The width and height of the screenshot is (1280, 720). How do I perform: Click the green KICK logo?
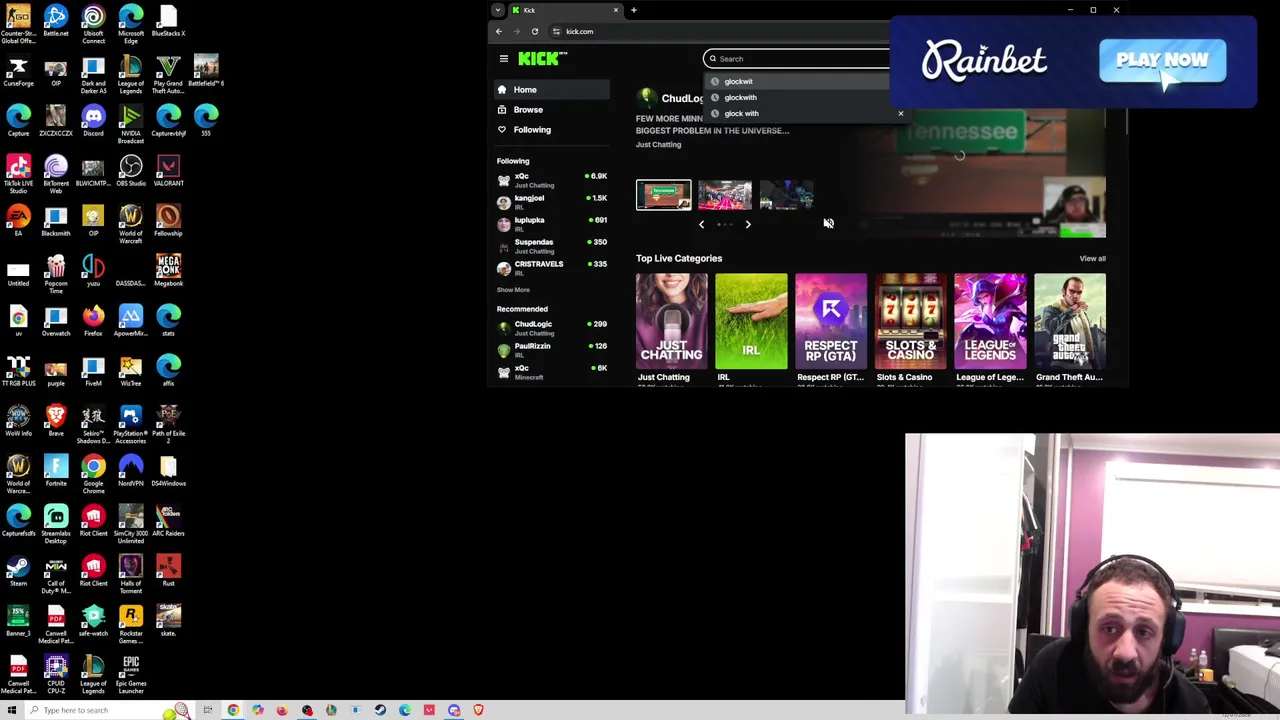[x=540, y=59]
